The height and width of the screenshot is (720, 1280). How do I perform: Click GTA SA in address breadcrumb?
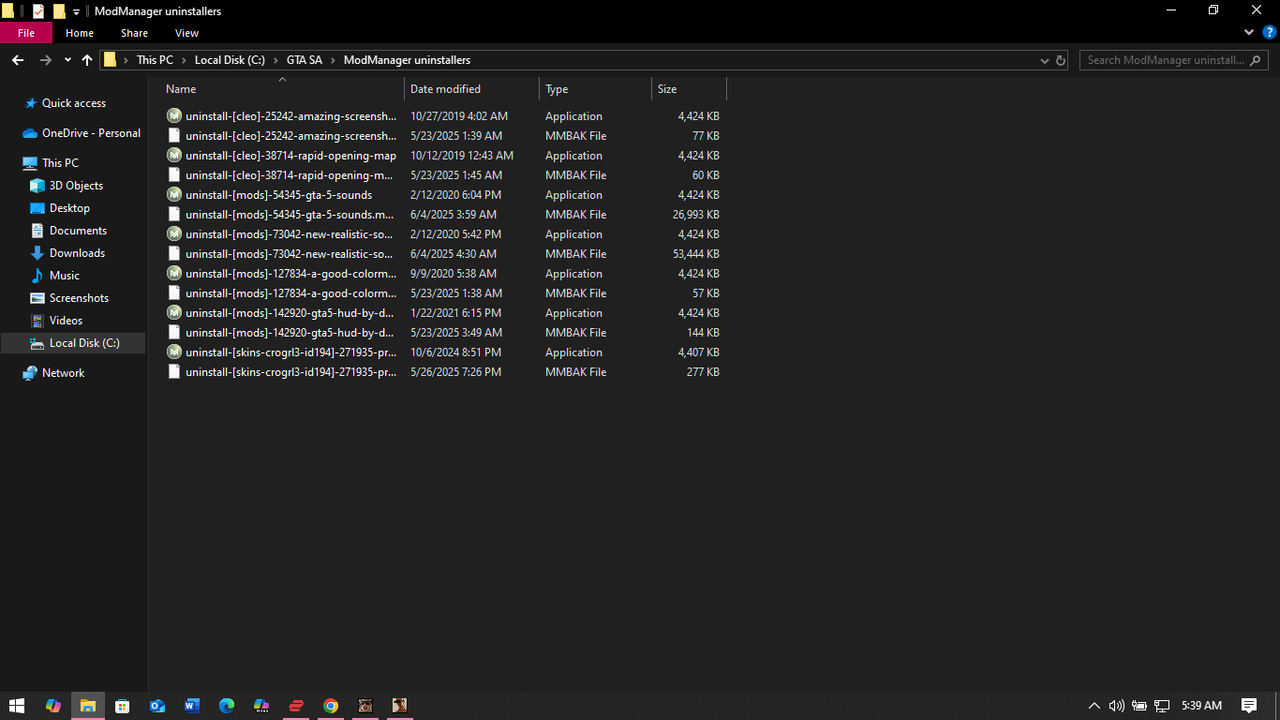pos(304,60)
